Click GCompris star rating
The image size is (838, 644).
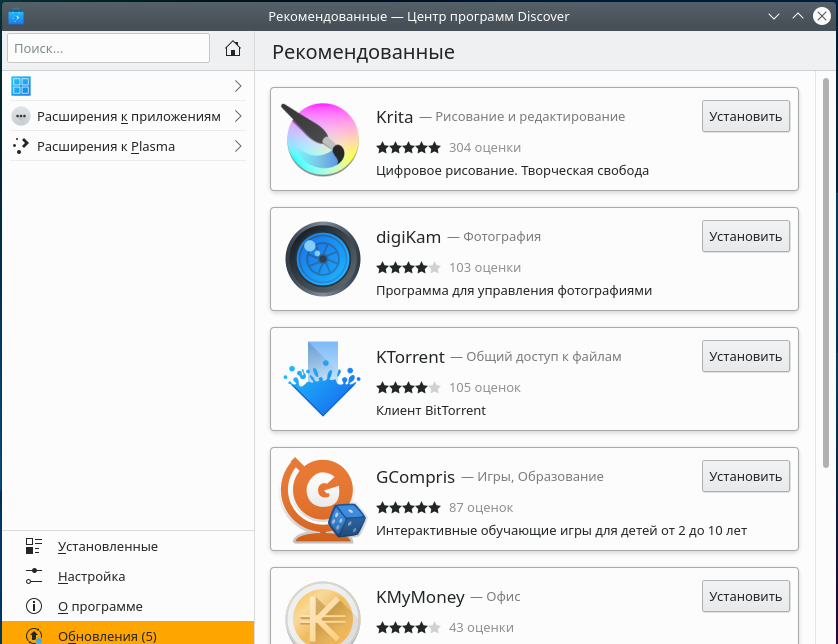(x=408, y=507)
